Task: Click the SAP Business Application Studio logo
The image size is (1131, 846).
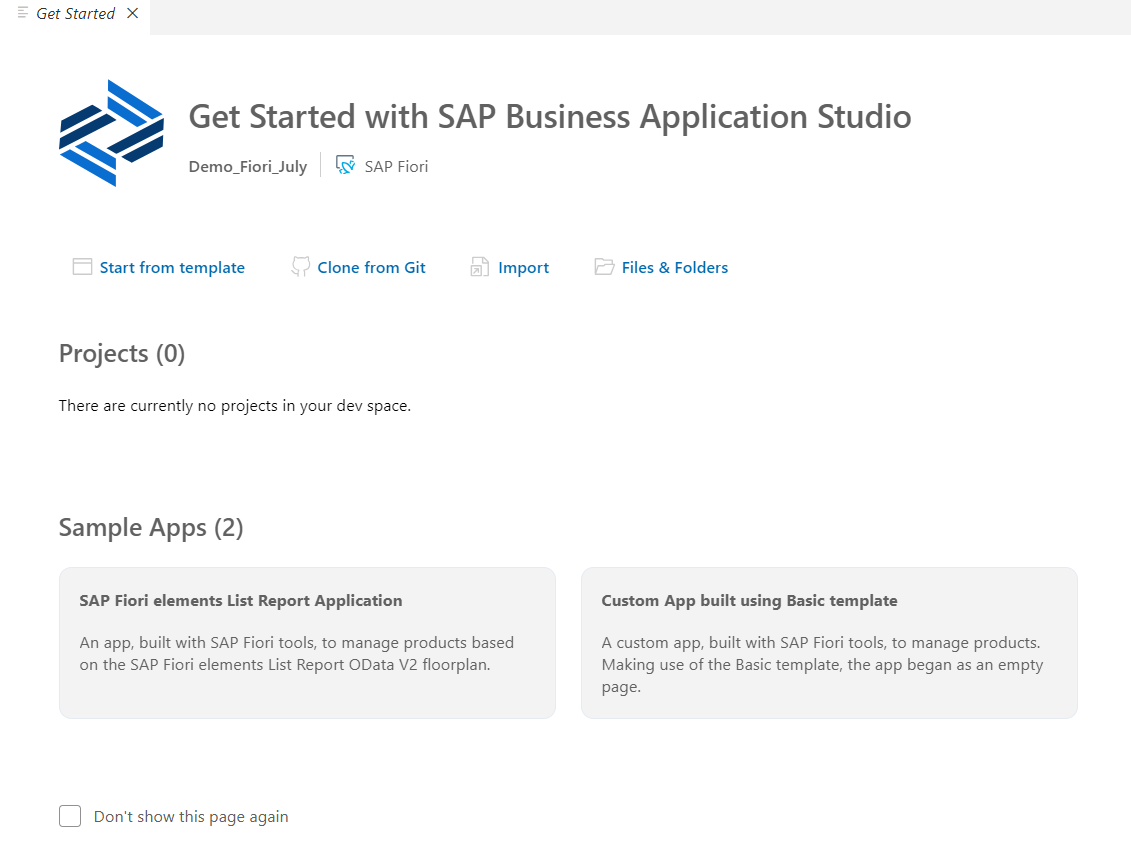Action: click(111, 132)
